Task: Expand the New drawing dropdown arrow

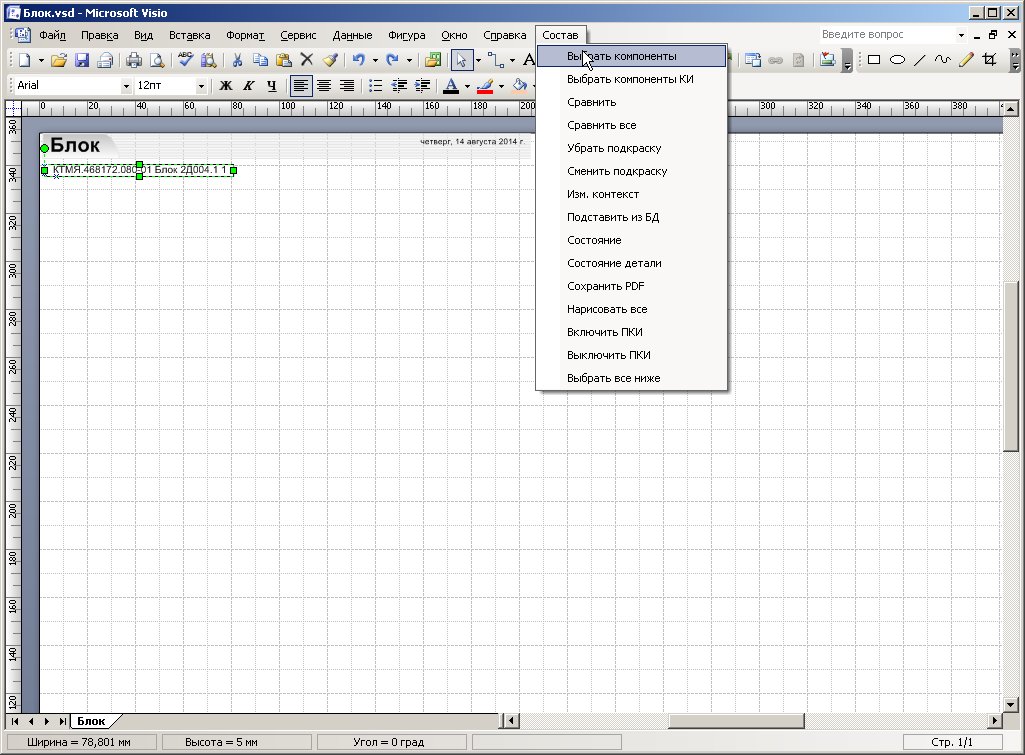Action: pos(41,60)
